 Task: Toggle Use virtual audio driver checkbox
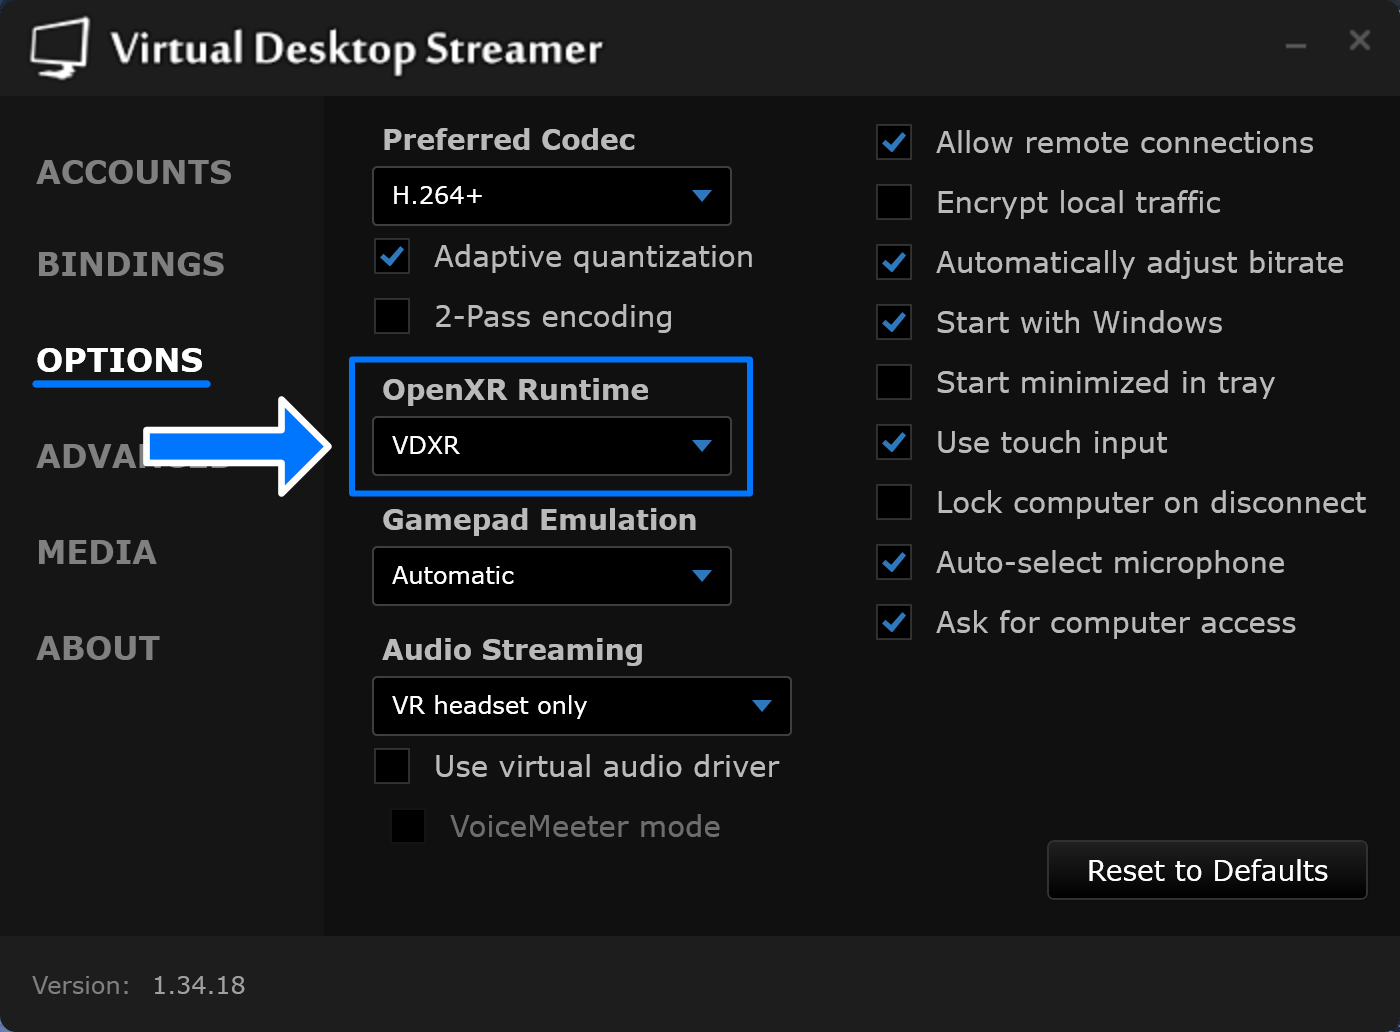click(x=392, y=767)
